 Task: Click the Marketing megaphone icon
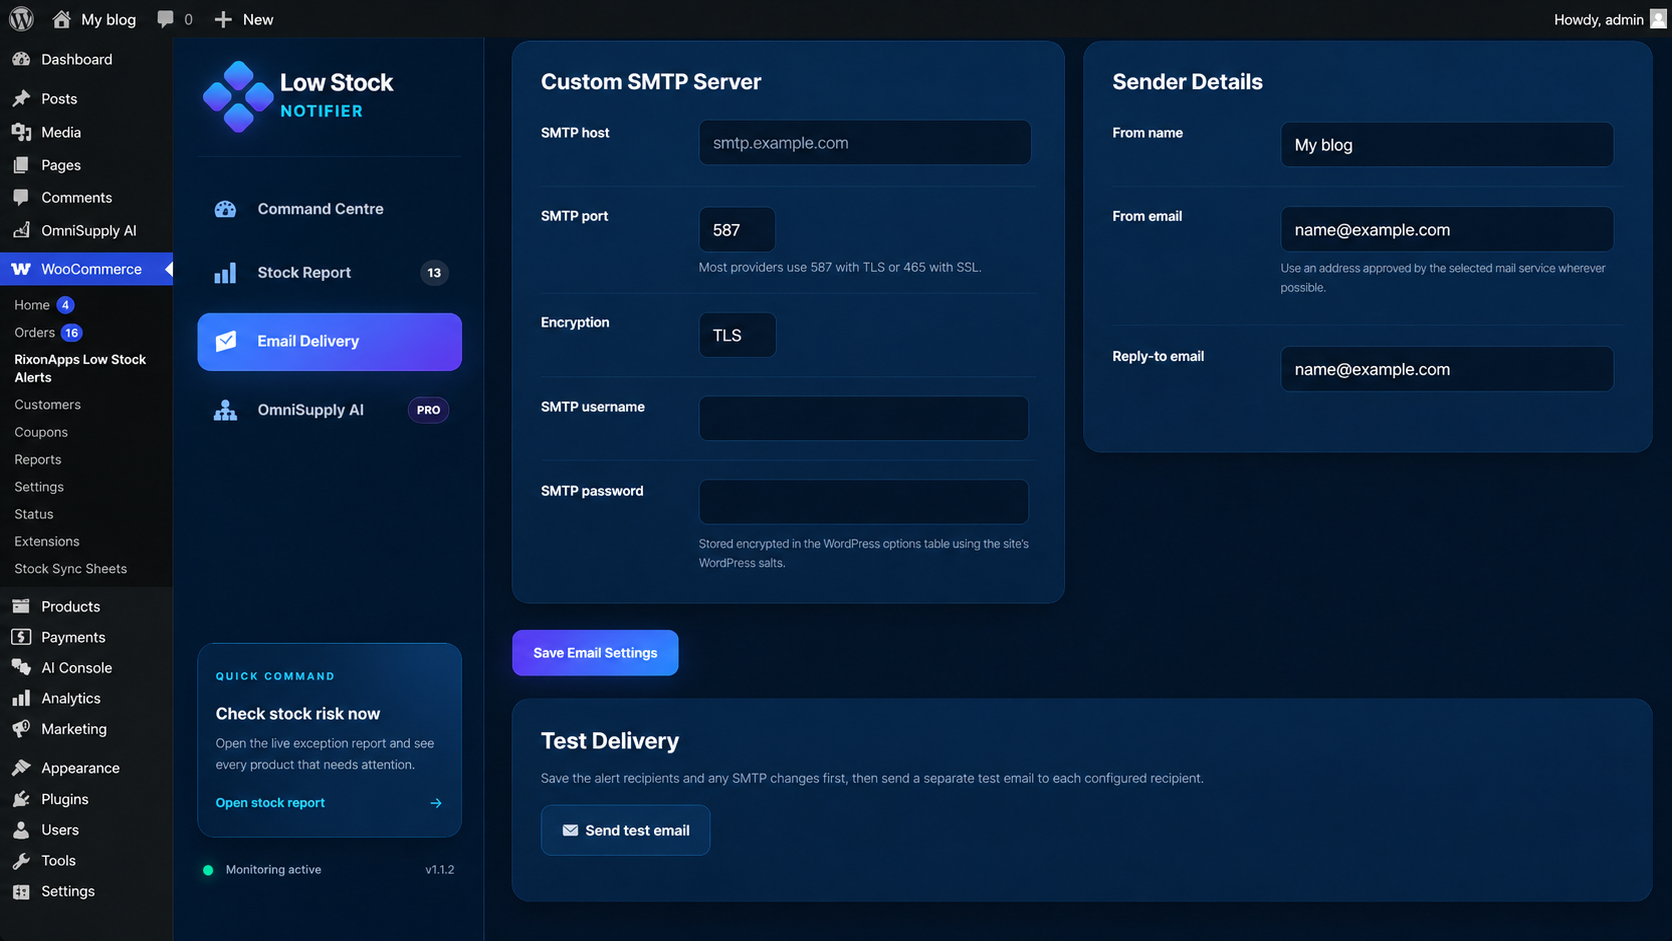coord(21,729)
